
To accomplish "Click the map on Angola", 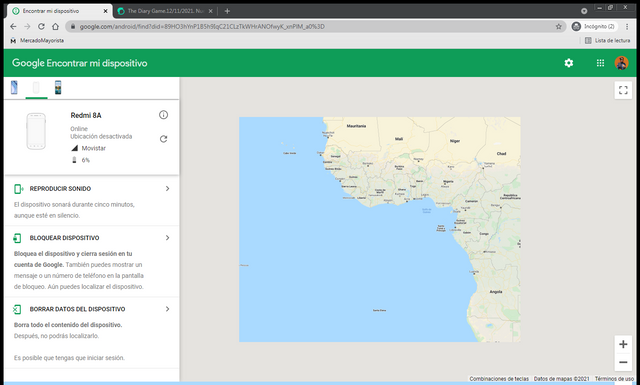I will [x=496, y=292].
